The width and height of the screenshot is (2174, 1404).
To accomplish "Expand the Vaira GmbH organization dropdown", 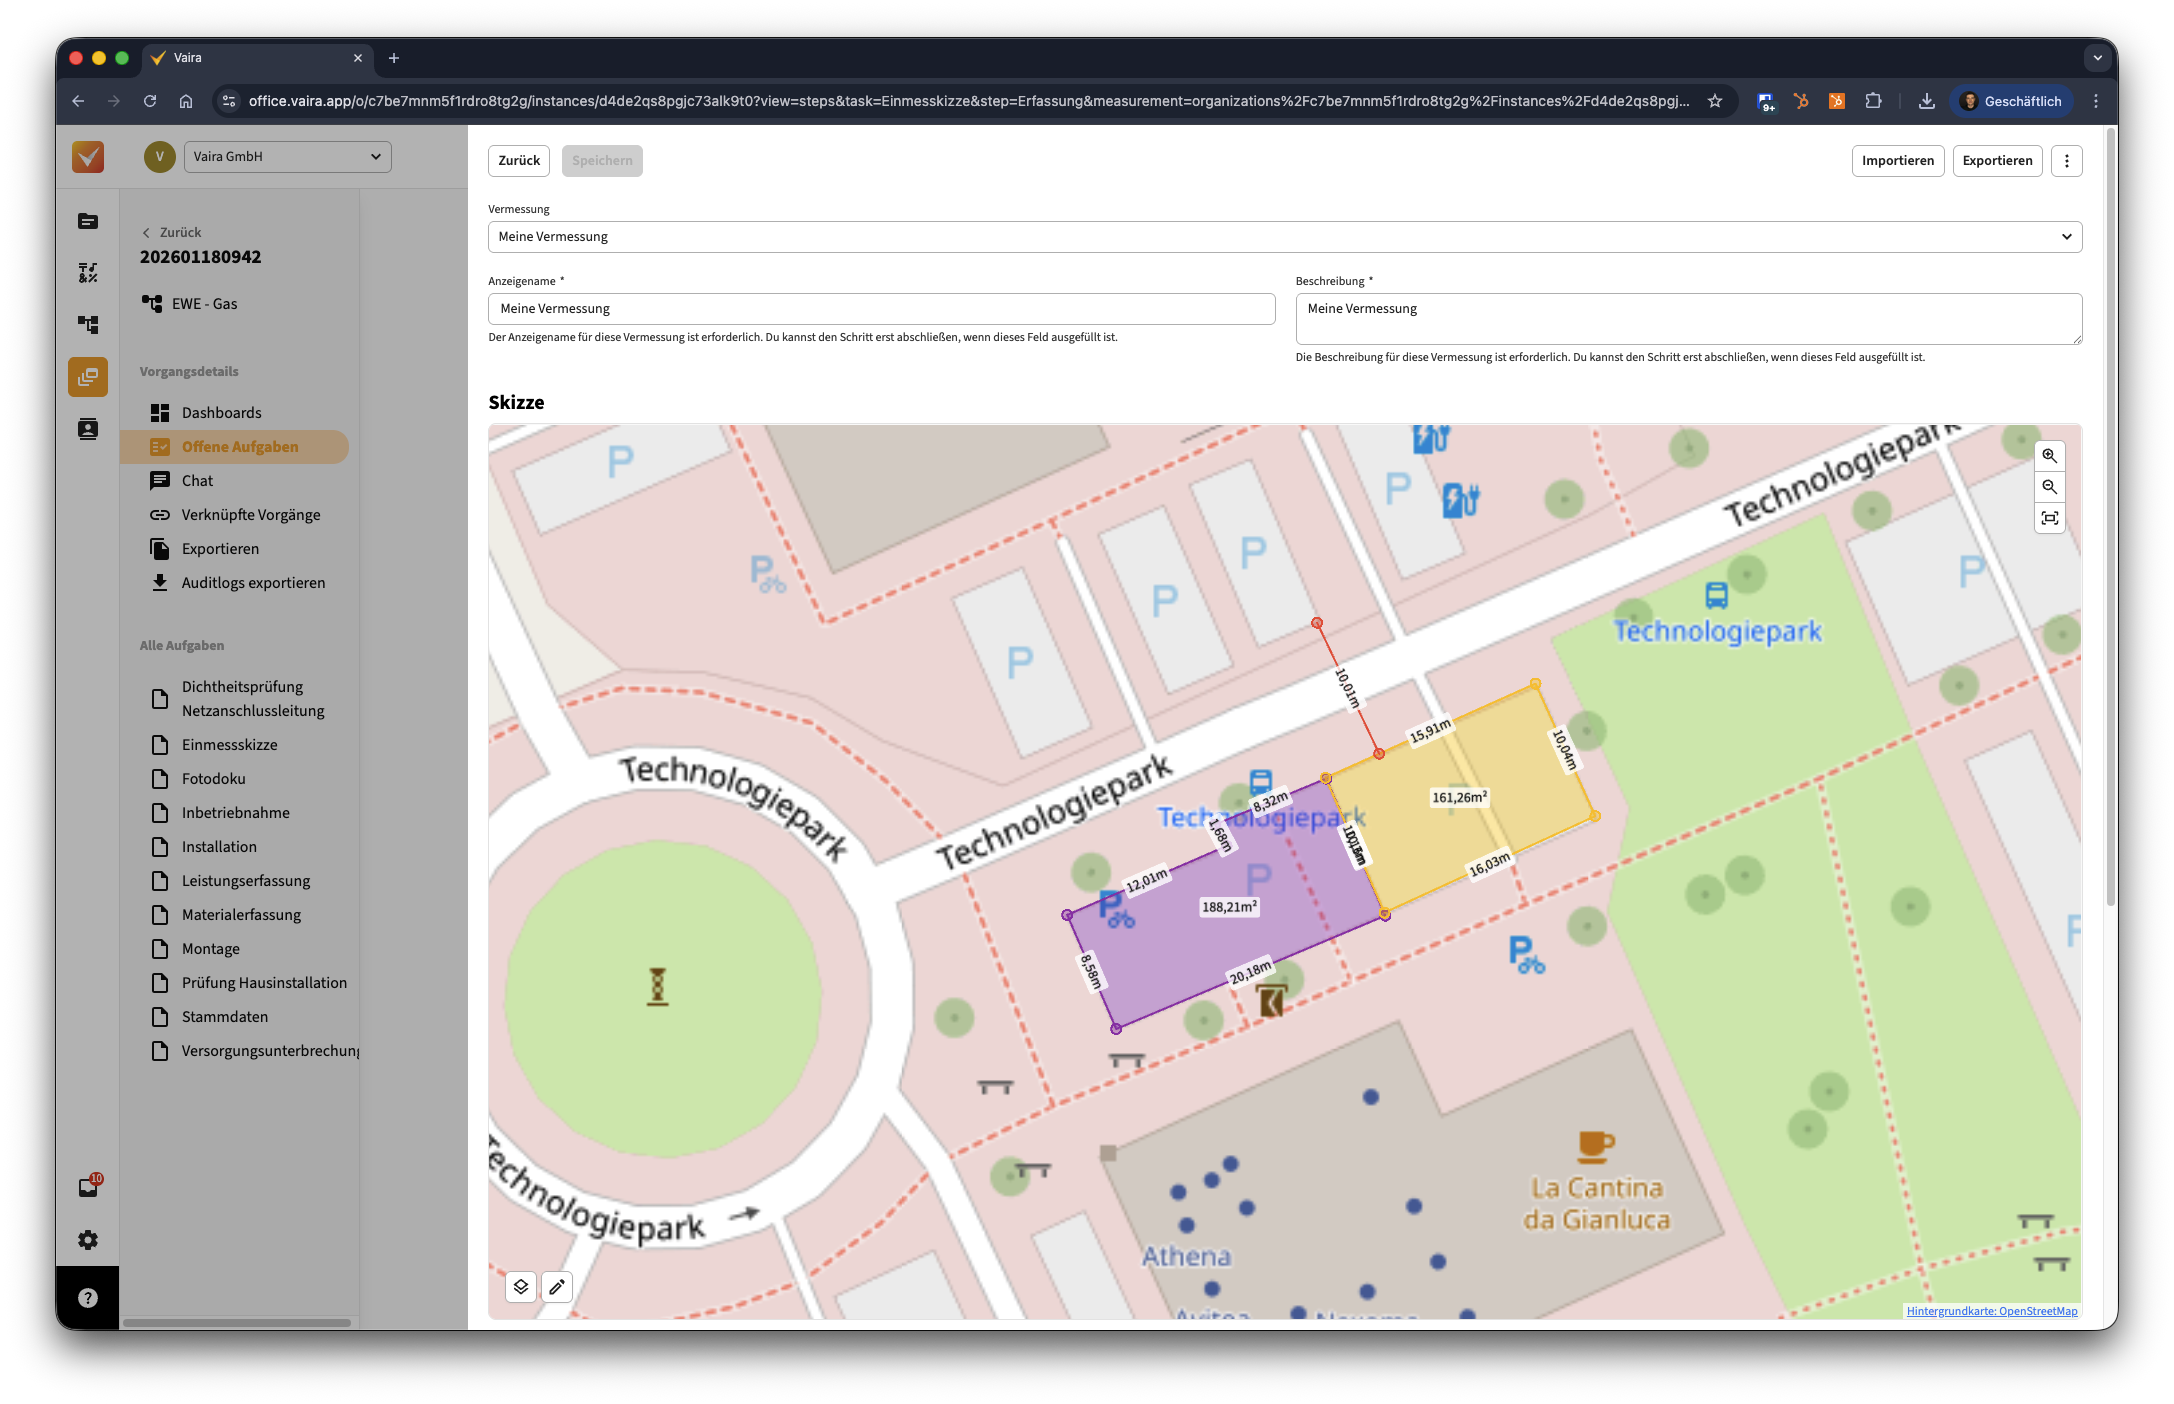I will (x=287, y=157).
